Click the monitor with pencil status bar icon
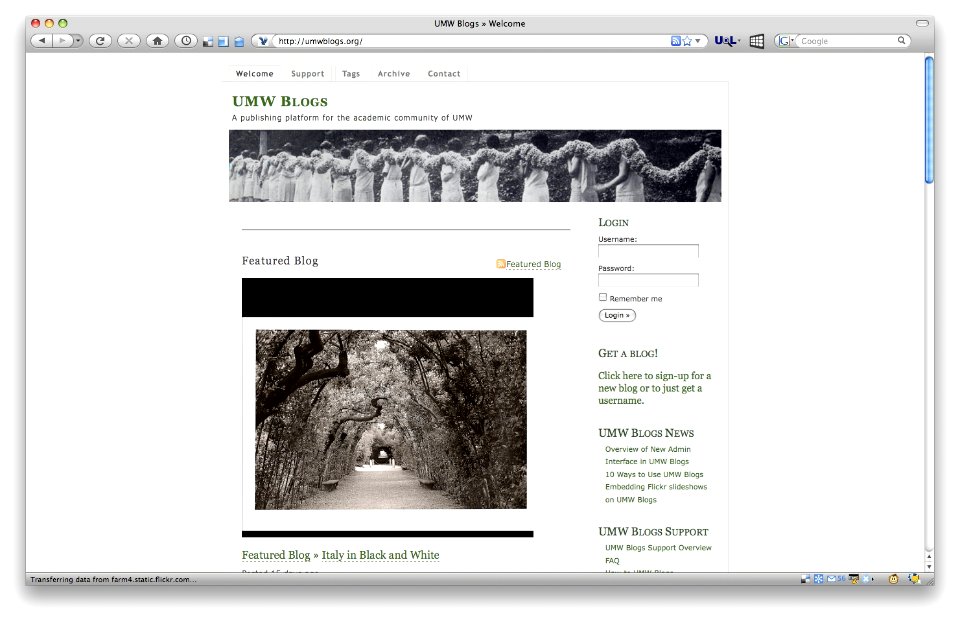The image size is (960, 621). coord(853,579)
